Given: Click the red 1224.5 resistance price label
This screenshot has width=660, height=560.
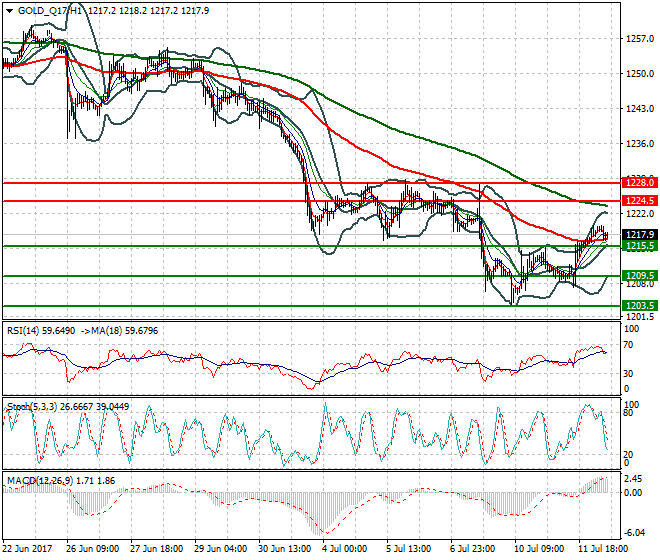Looking at the screenshot, I should tap(639, 200).
